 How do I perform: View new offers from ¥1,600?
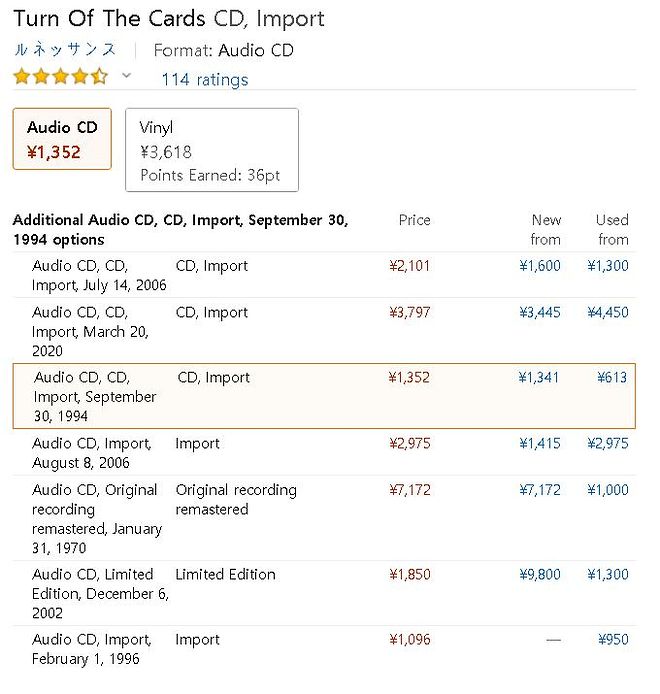[540, 266]
